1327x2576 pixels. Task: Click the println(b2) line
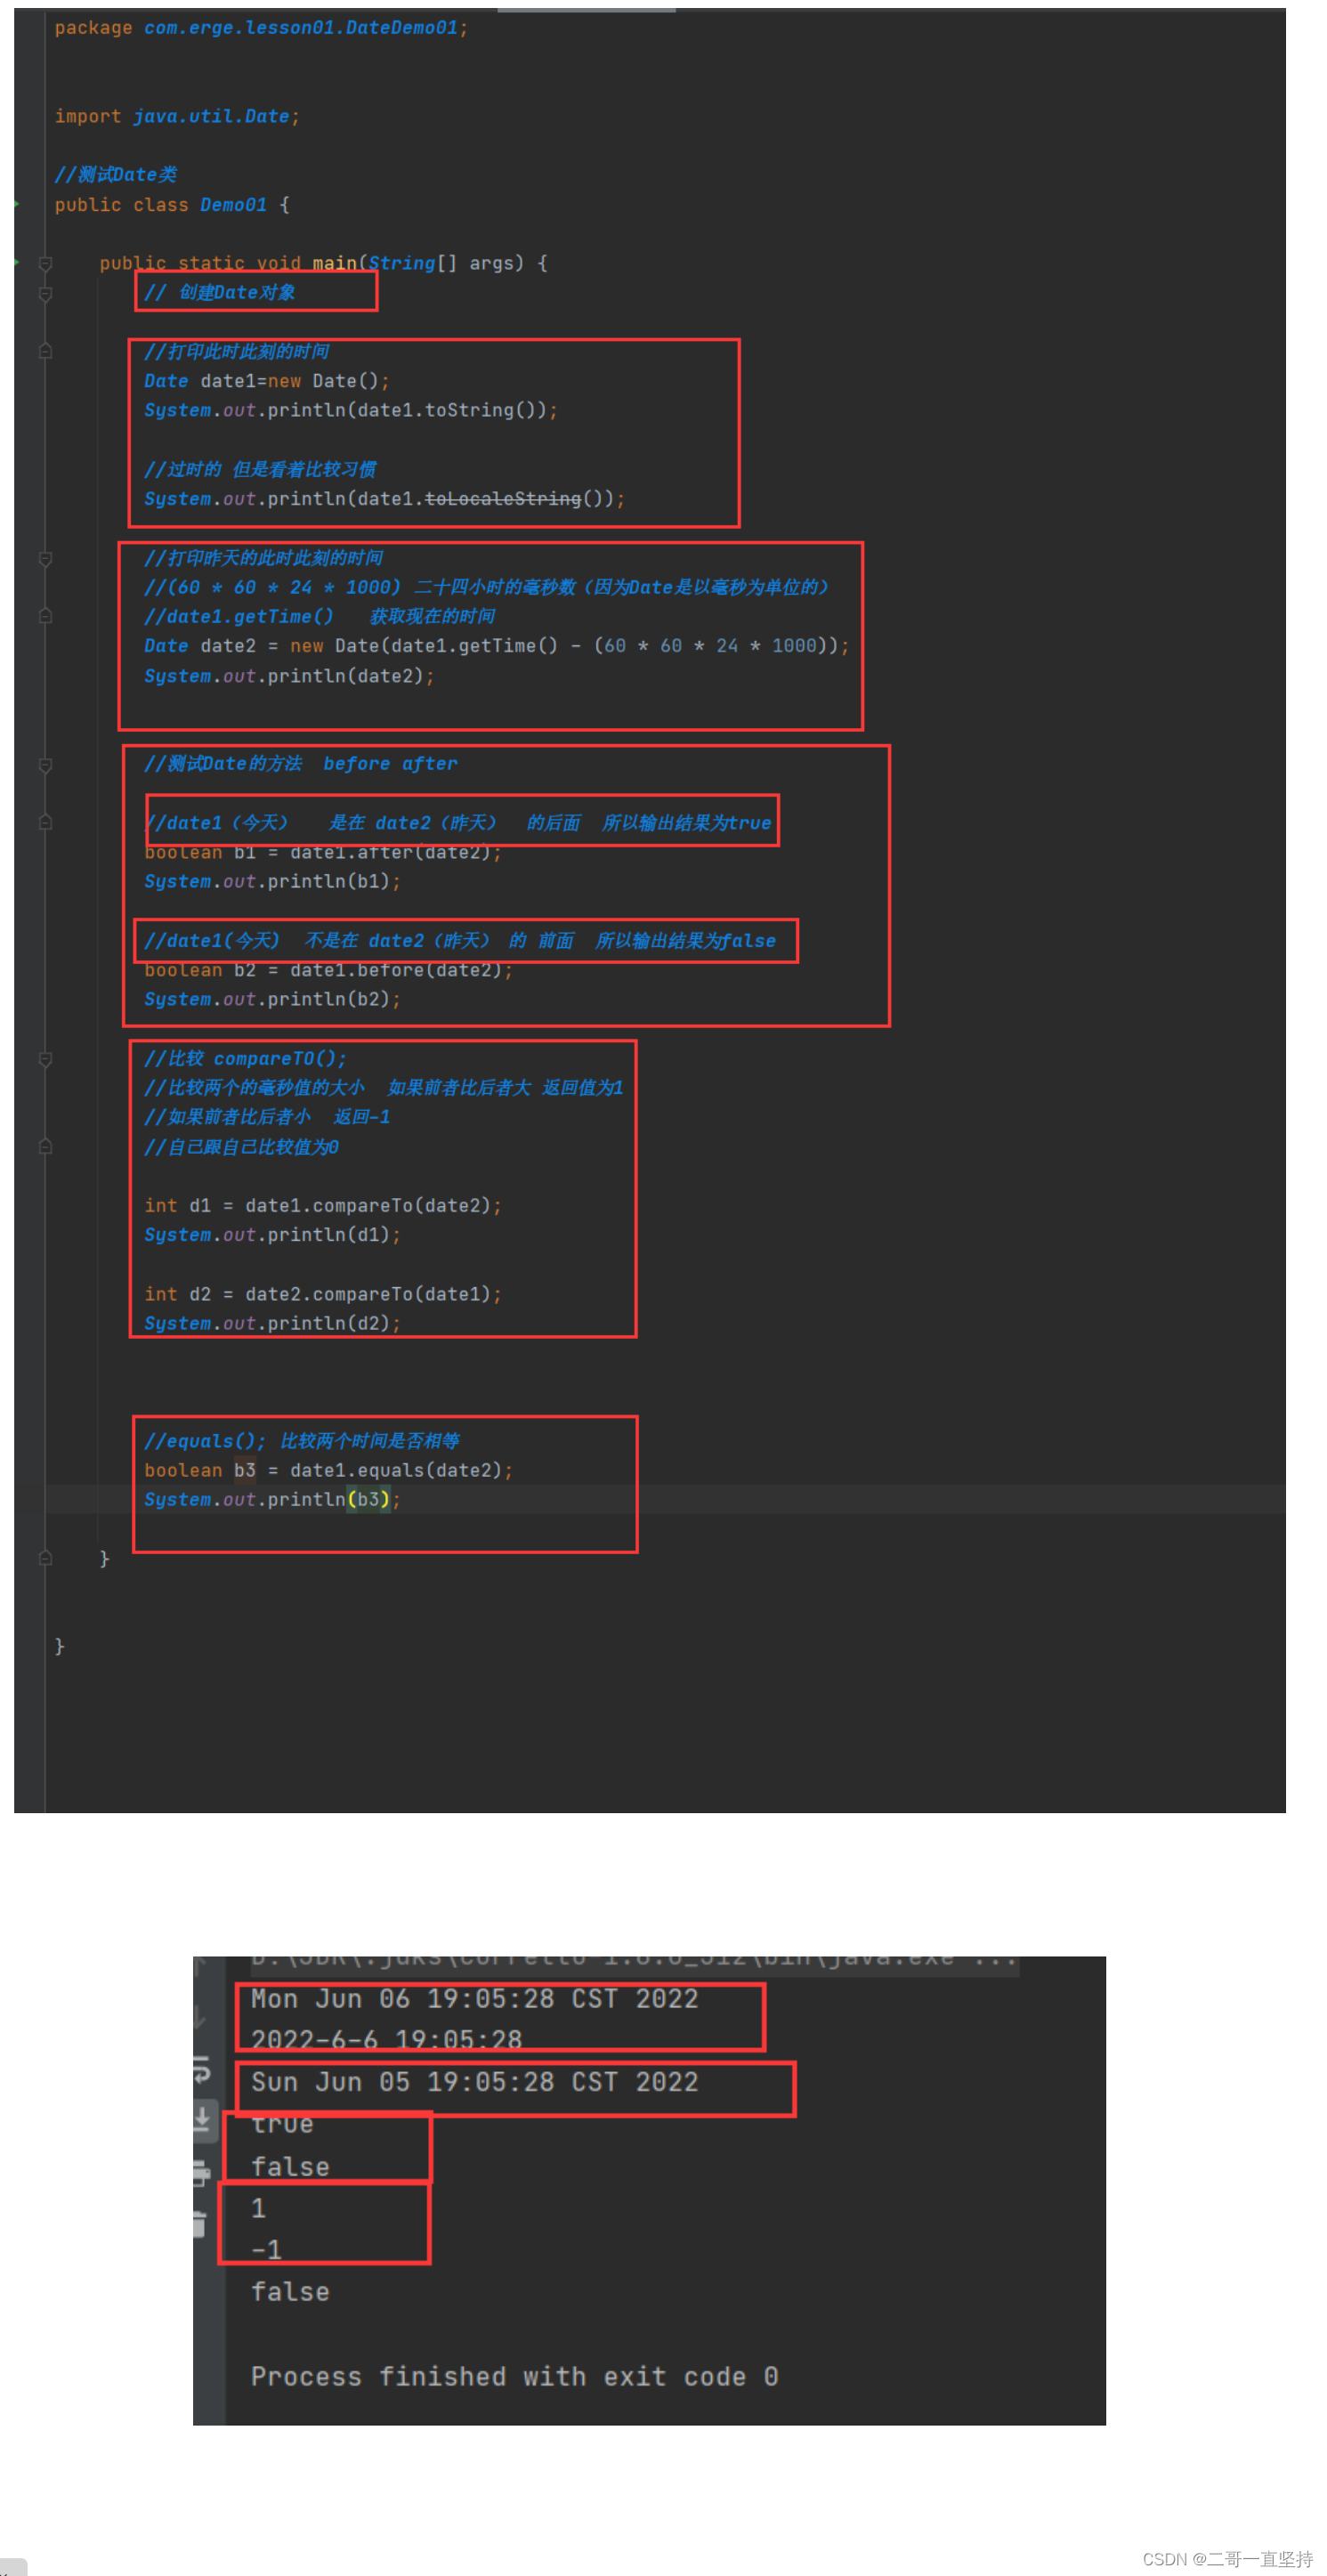(272, 999)
